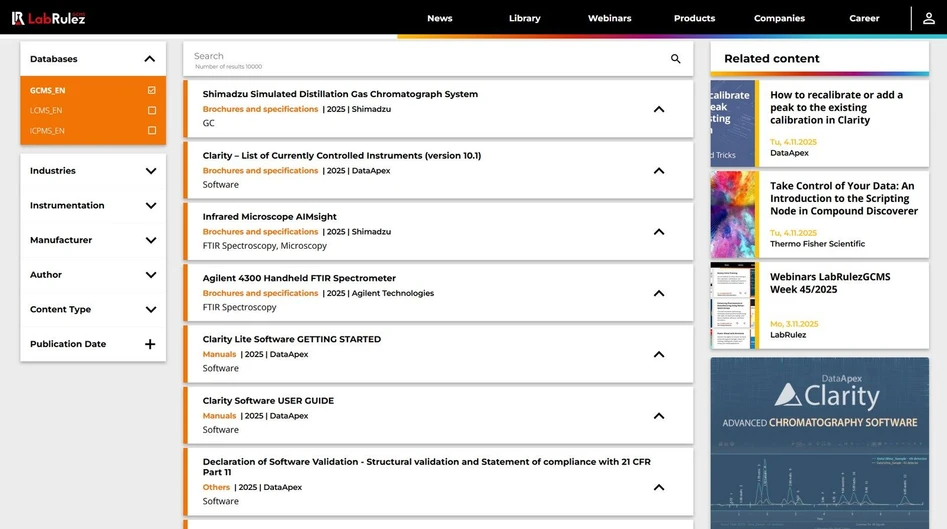Expand the Author filter
The height and width of the screenshot is (529, 947).
(150, 275)
